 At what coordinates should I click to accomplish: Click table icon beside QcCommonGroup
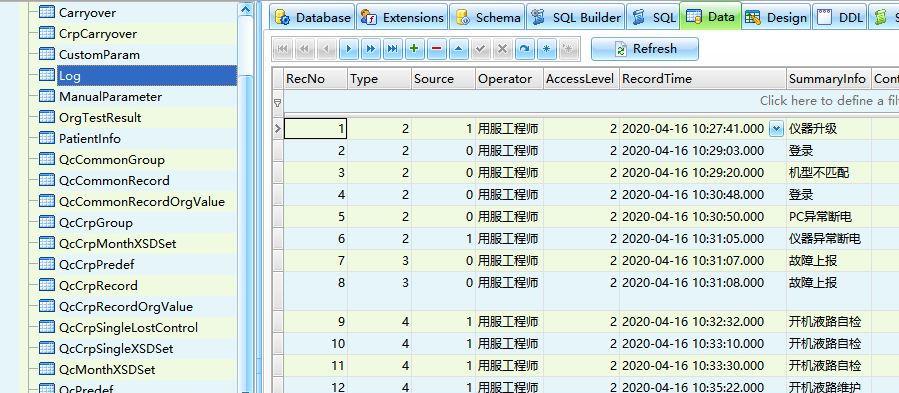click(47, 159)
